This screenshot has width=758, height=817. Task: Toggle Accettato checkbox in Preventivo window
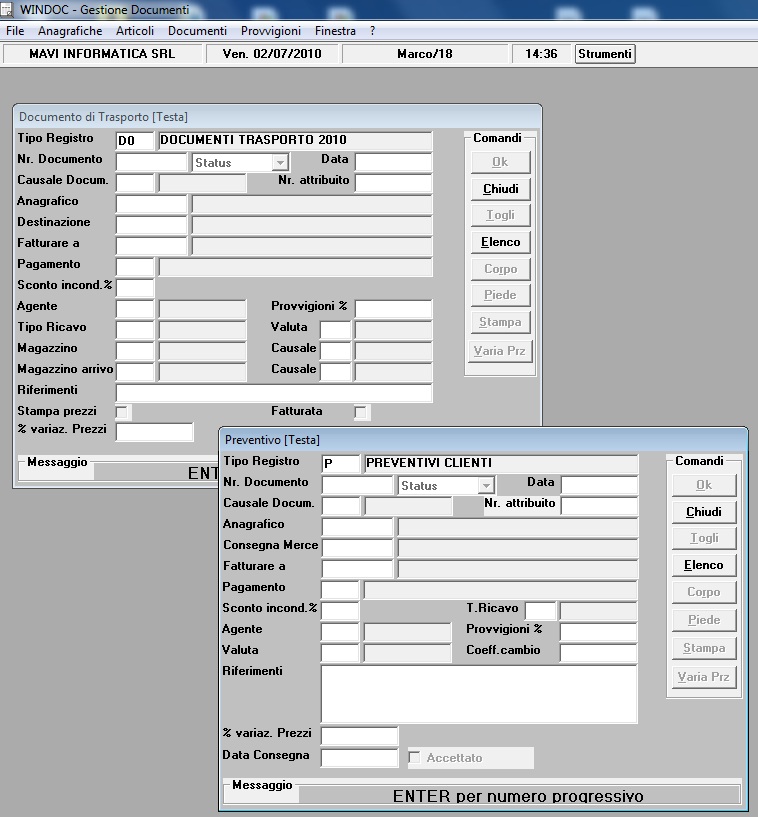(x=414, y=758)
